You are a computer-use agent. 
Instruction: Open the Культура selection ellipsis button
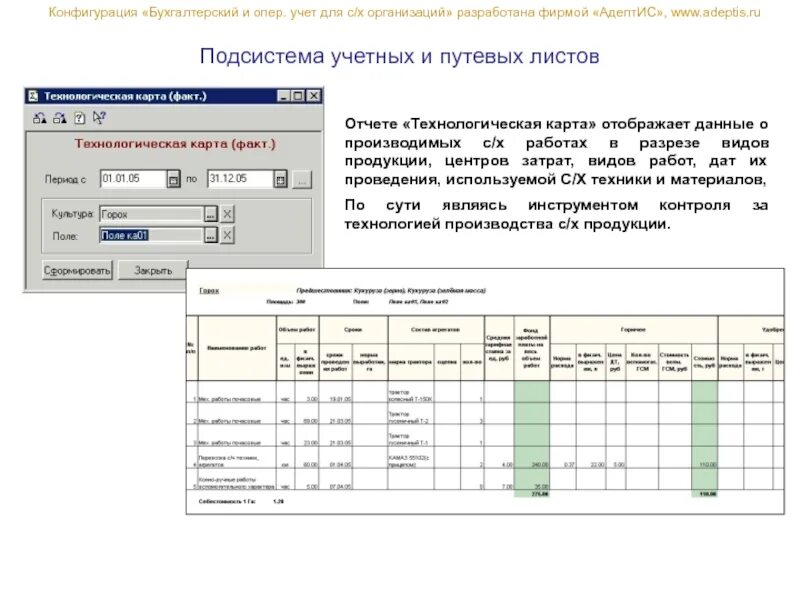pyautogui.click(x=211, y=214)
